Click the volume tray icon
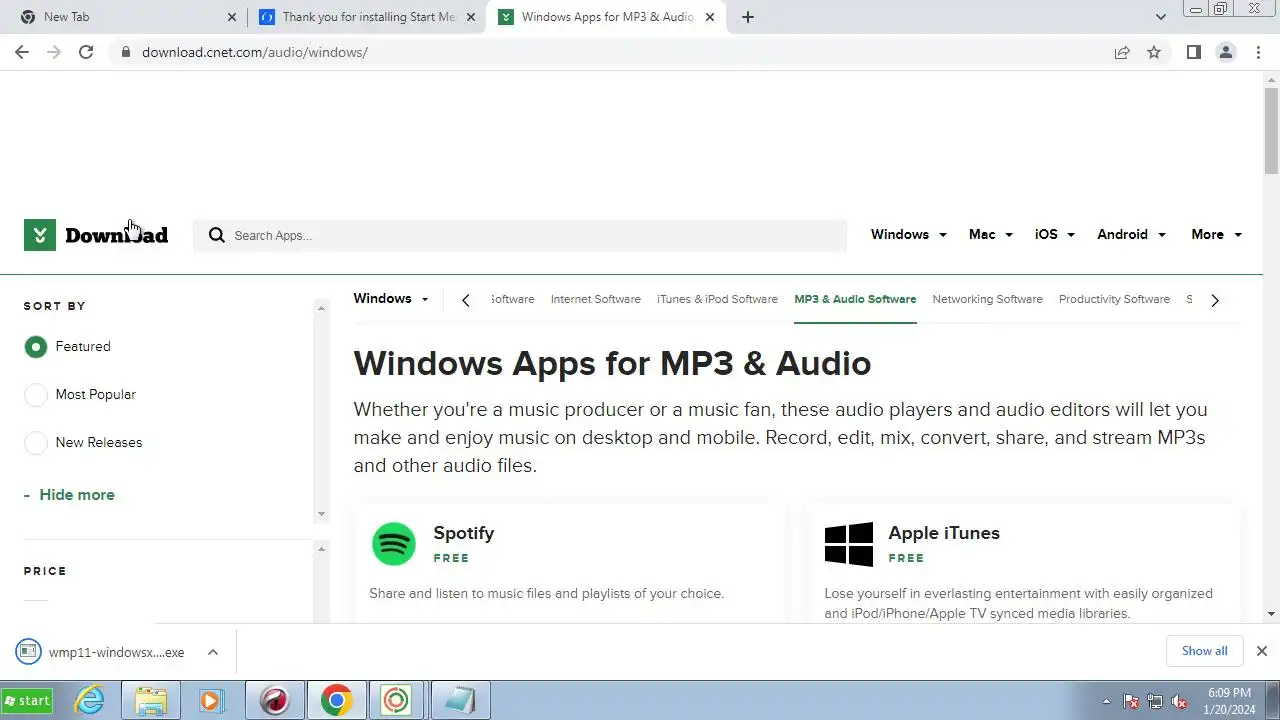The height and width of the screenshot is (720, 1280). [x=1179, y=701]
